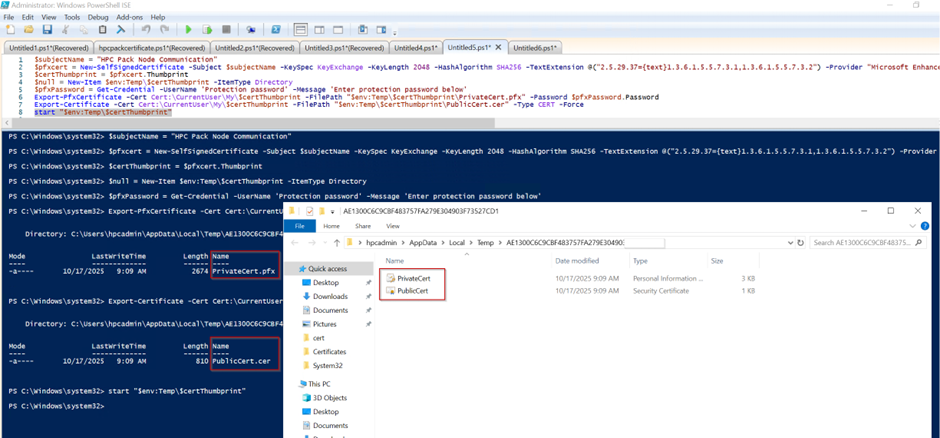The height and width of the screenshot is (438, 940).
Task: Expand the Explorer address bar history dropdown
Action: 788,243
